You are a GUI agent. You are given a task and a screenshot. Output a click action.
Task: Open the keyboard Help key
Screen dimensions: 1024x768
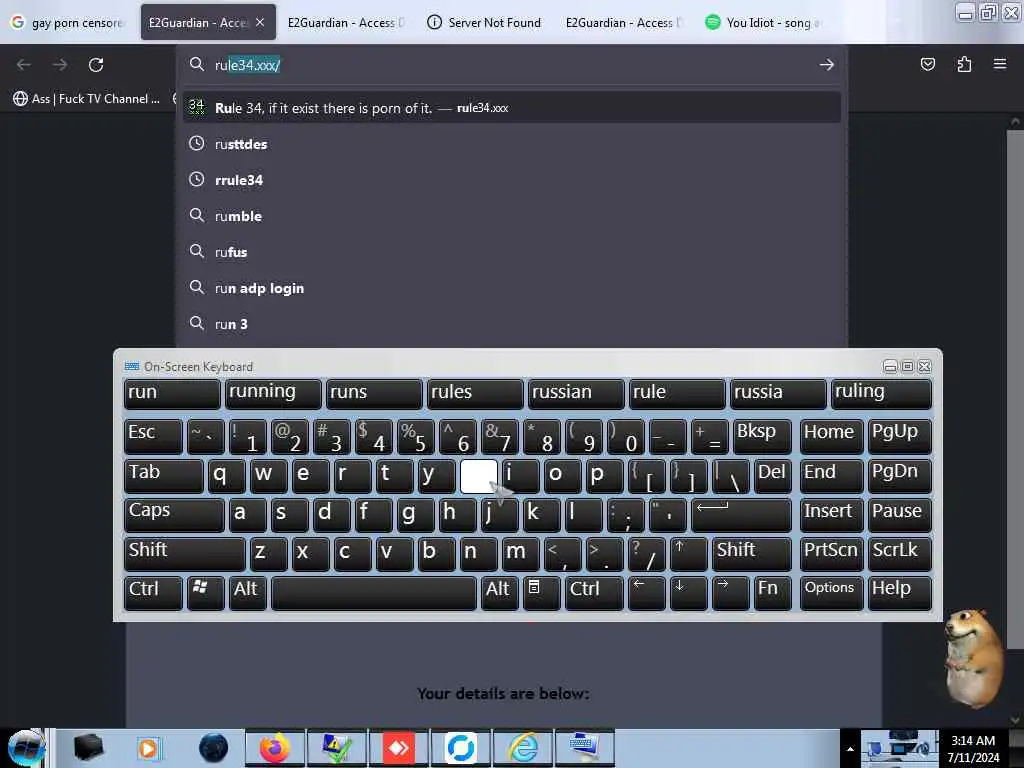tap(899, 593)
